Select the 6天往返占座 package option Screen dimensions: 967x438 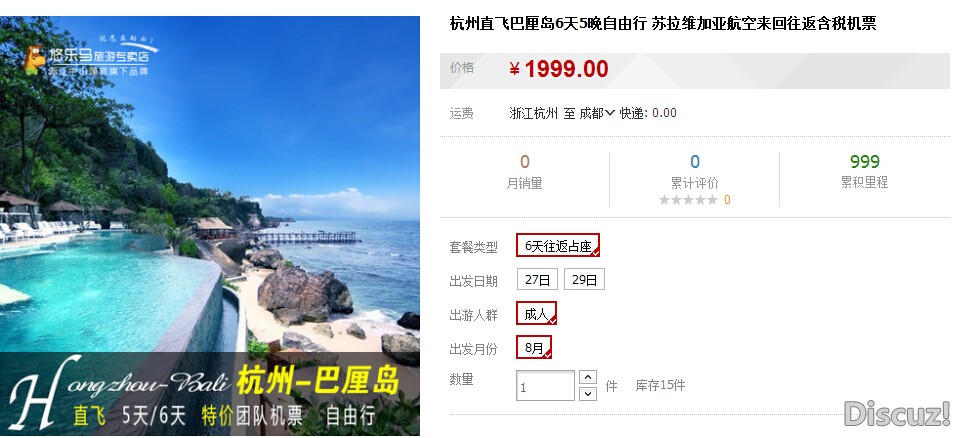click(x=558, y=246)
